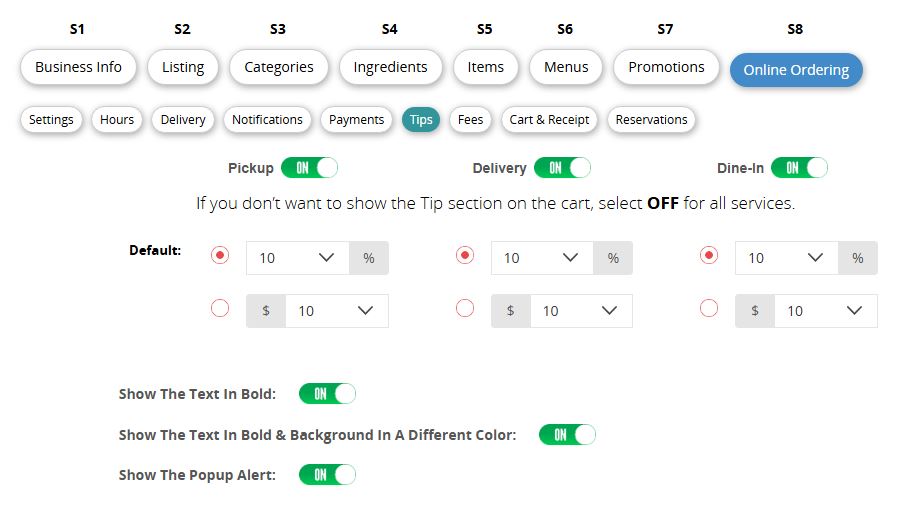Open the Cart & Receipt sub-tab
The width and height of the screenshot is (904, 512).
point(549,120)
